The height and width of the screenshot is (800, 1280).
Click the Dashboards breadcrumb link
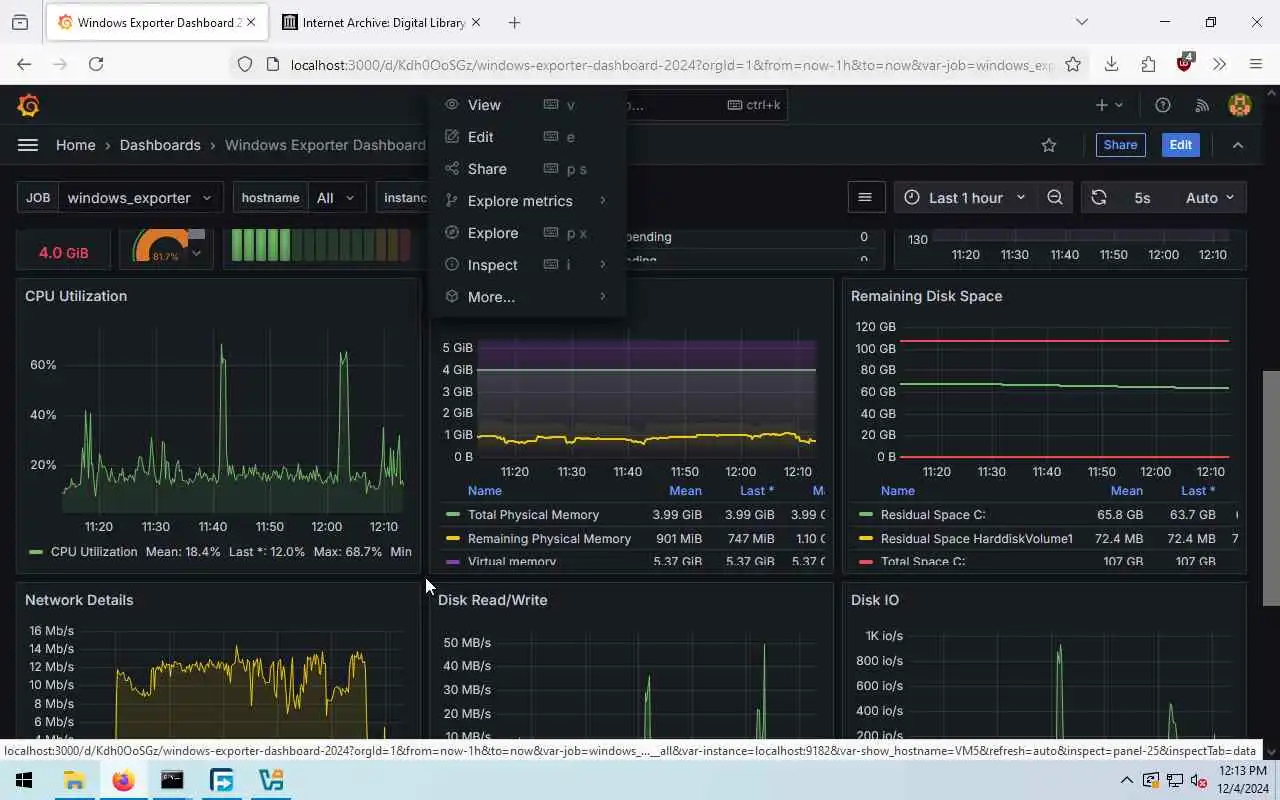pyautogui.click(x=160, y=145)
